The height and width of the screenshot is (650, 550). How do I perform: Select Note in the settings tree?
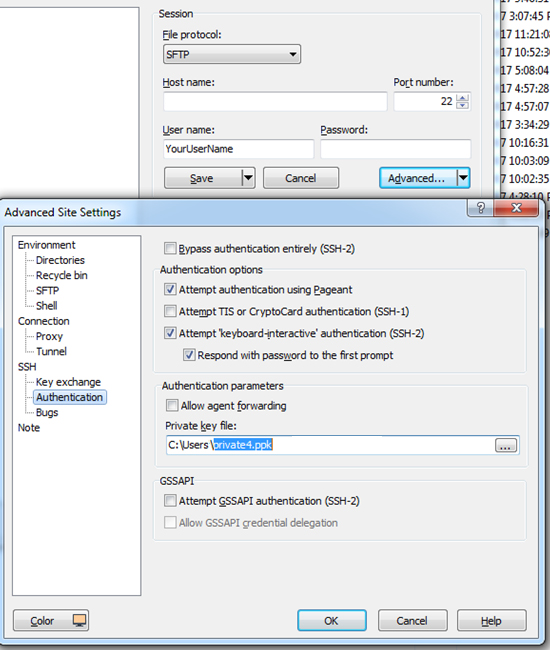pos(29,428)
